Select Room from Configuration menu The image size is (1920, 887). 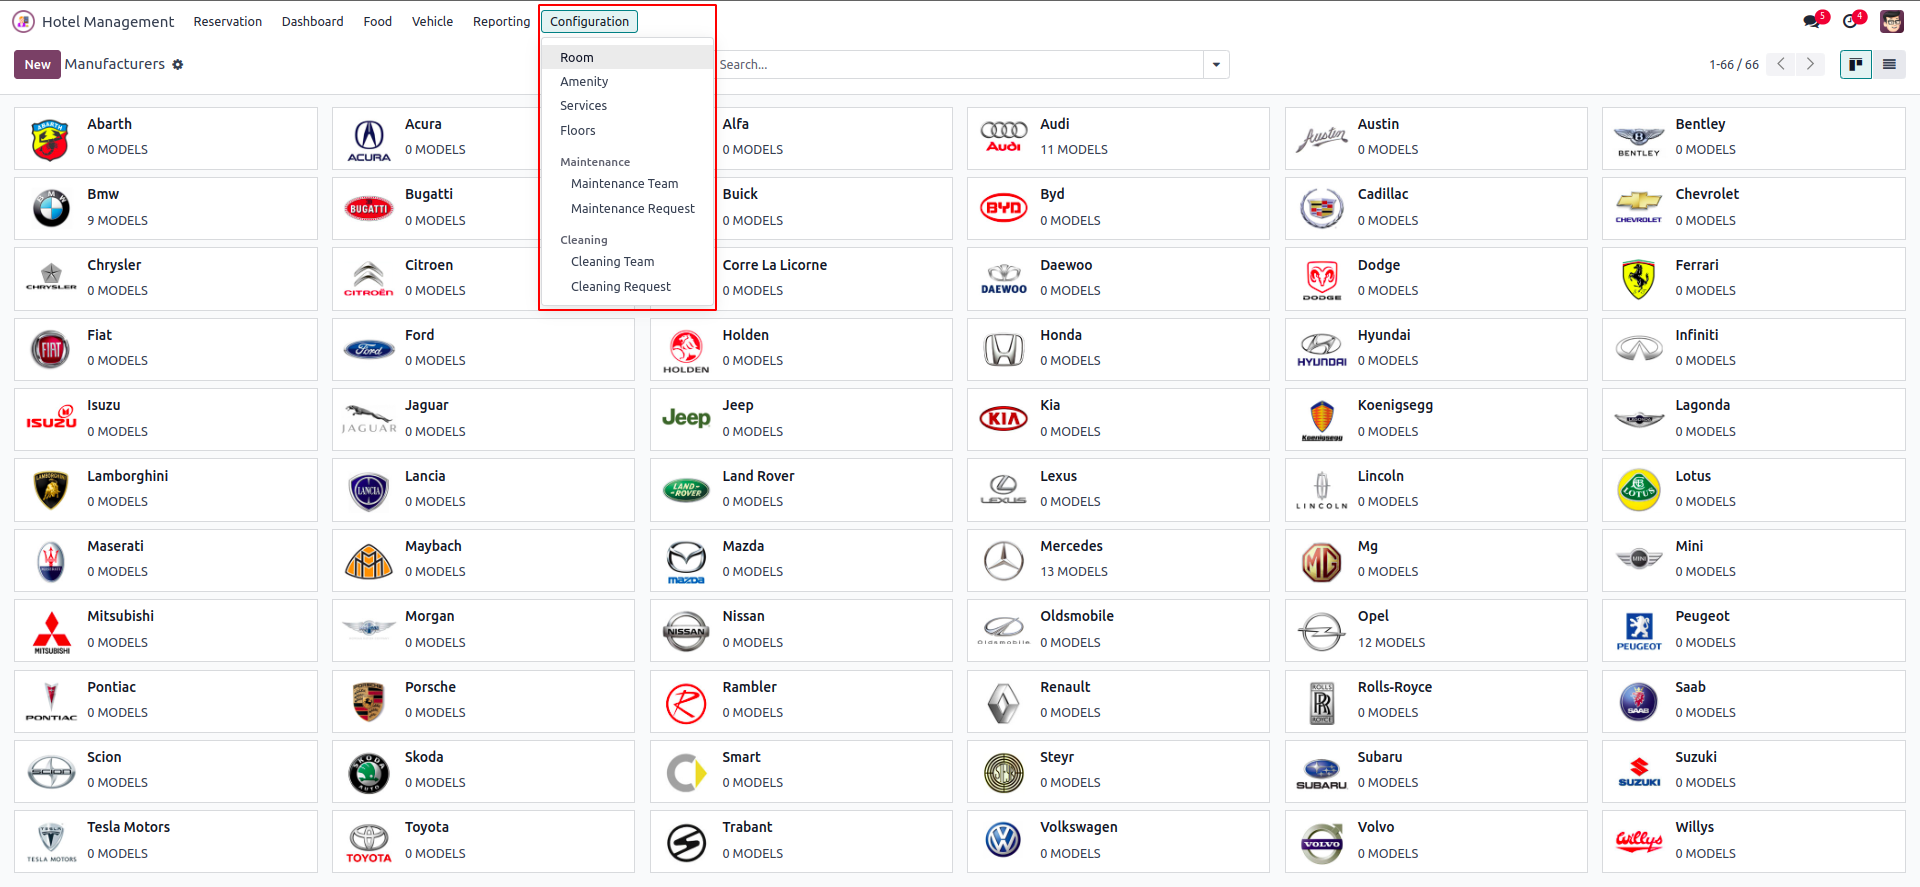627,57
